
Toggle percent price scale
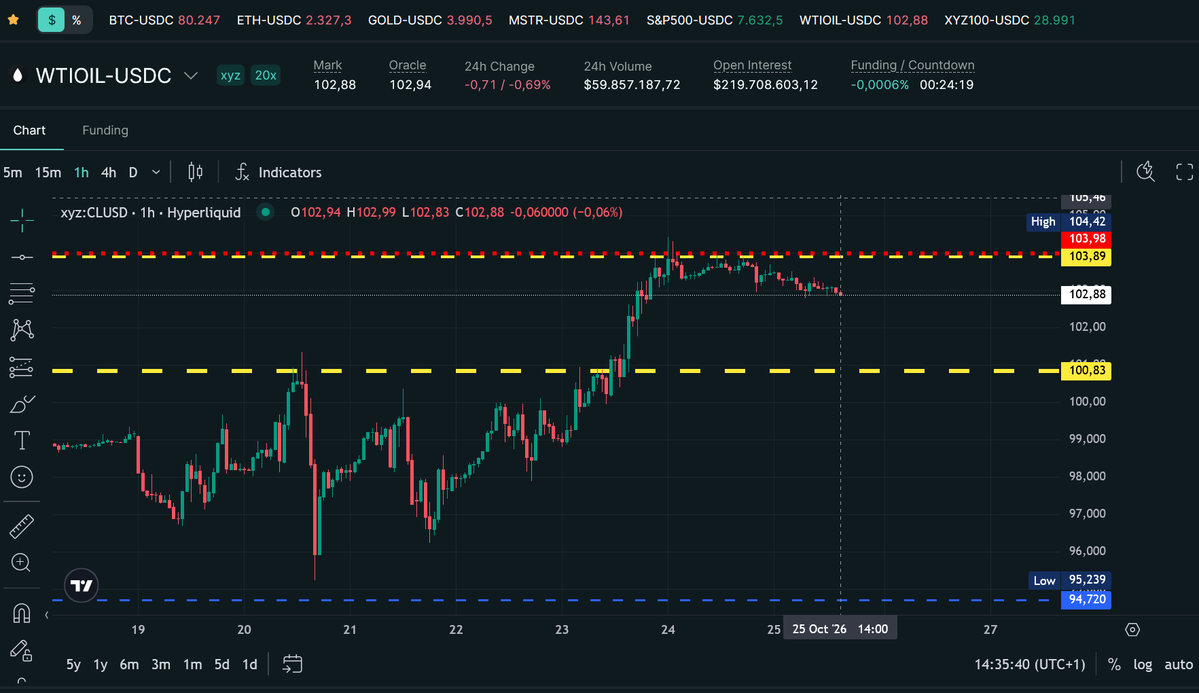pos(1114,664)
